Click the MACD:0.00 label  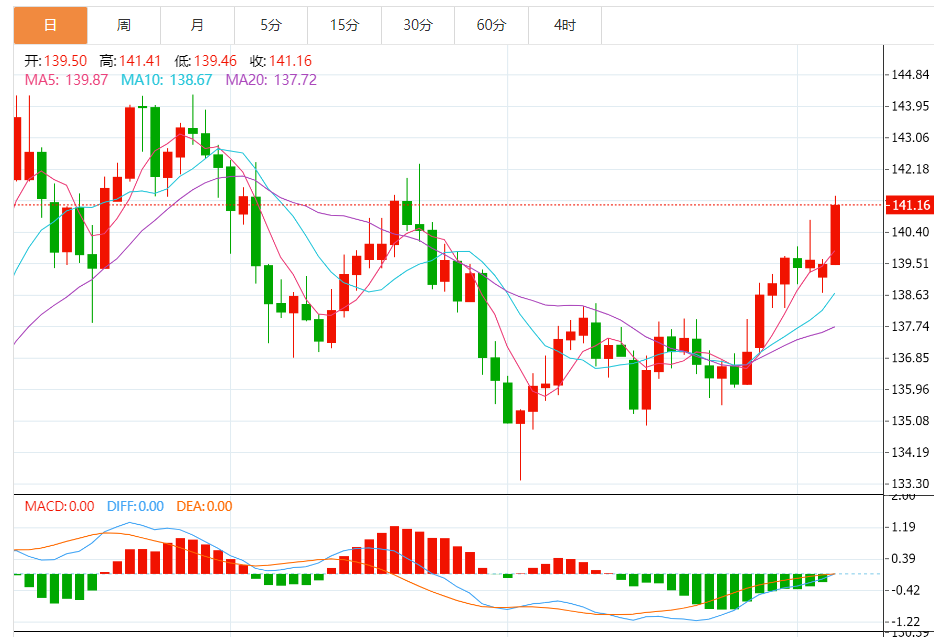point(60,507)
